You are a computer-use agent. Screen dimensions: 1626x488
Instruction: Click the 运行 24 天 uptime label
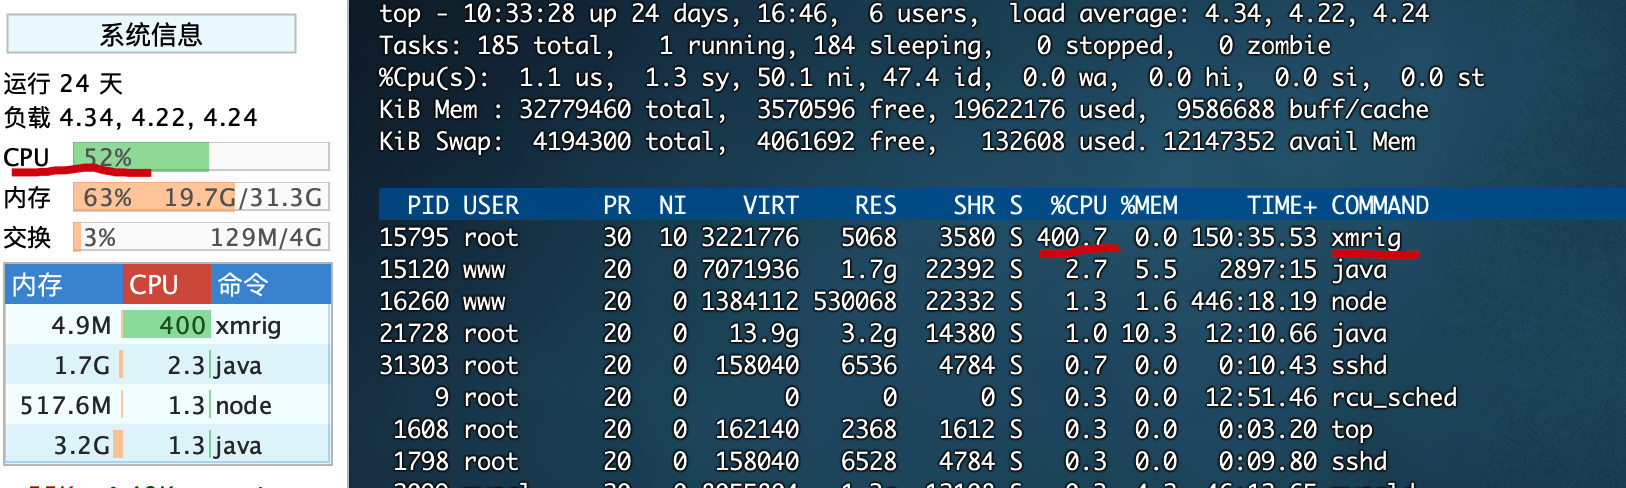63,83
